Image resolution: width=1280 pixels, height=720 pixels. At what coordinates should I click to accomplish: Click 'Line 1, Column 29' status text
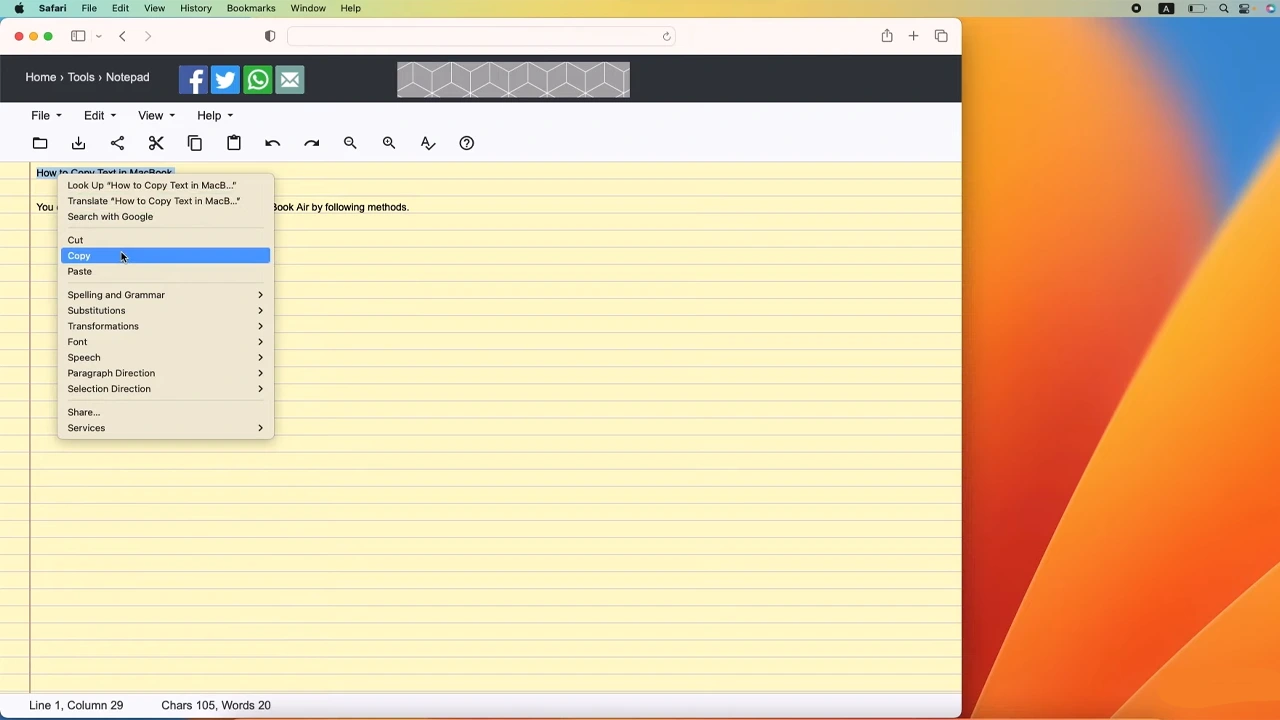76,705
